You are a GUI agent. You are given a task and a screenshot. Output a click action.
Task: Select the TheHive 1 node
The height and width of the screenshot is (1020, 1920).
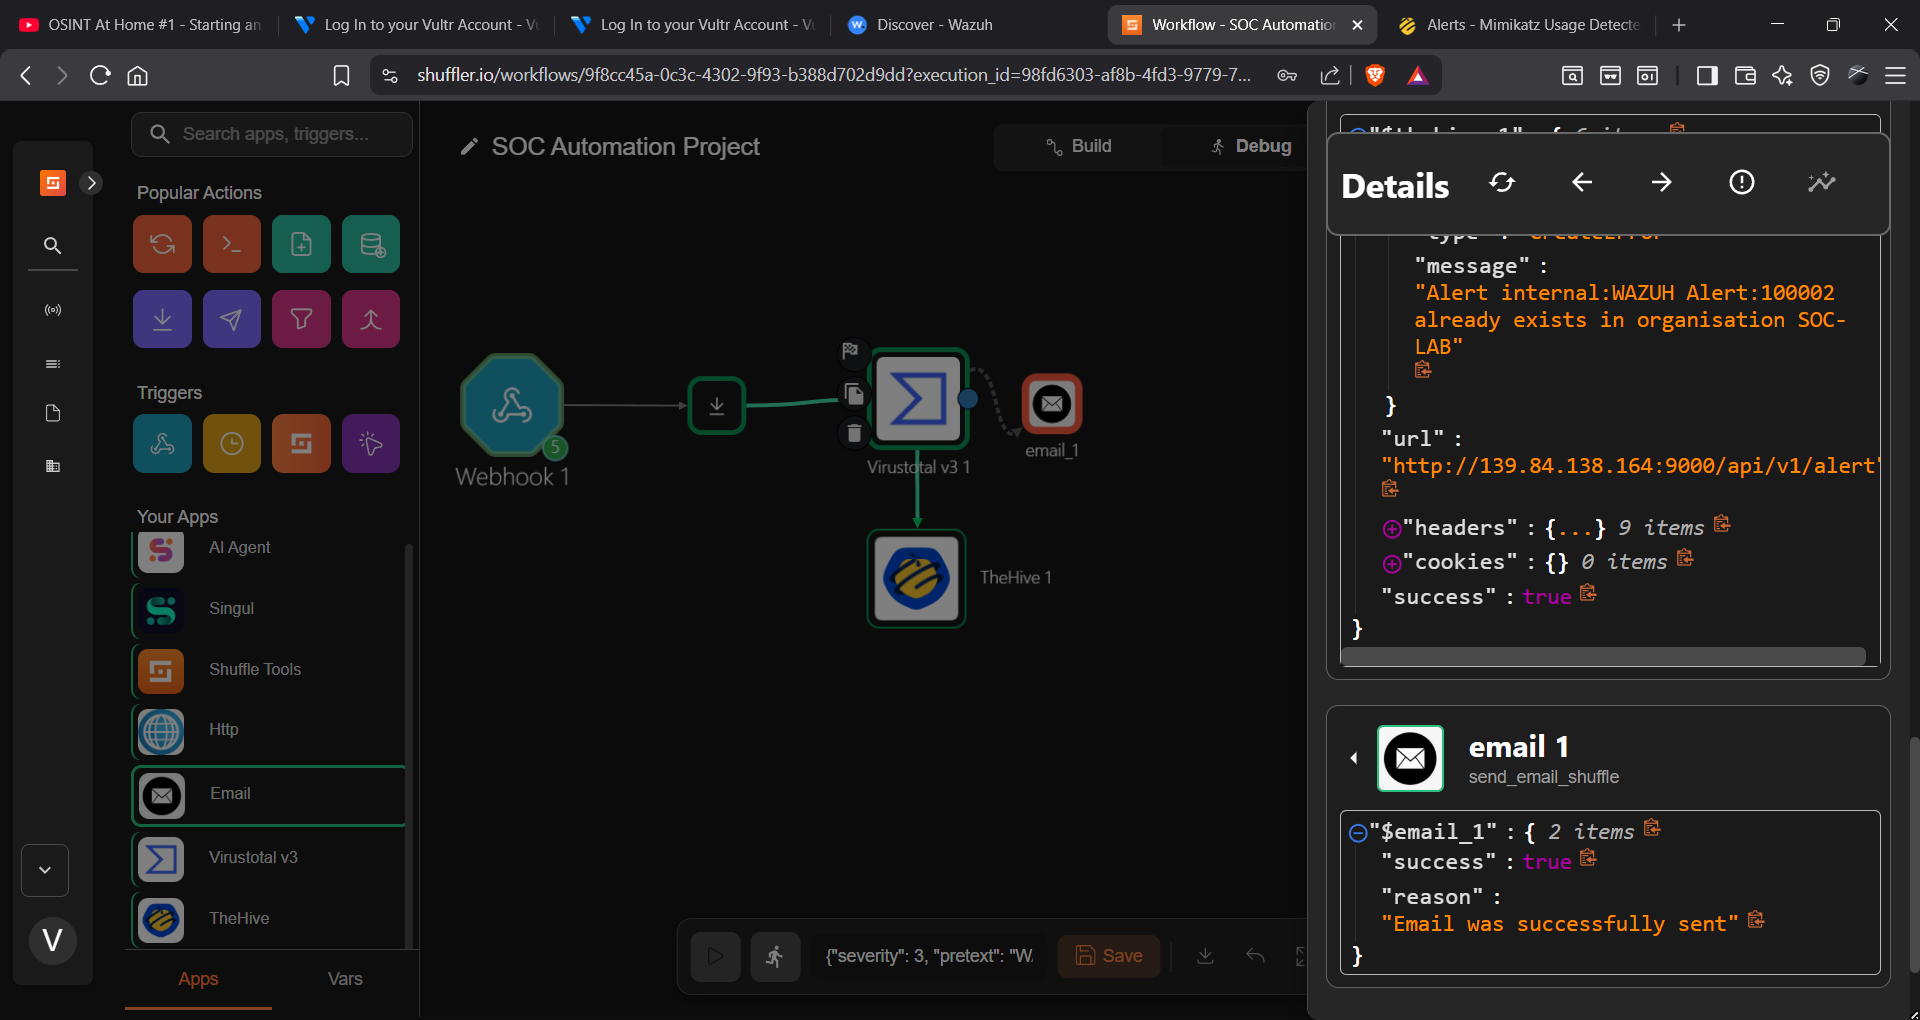point(917,578)
